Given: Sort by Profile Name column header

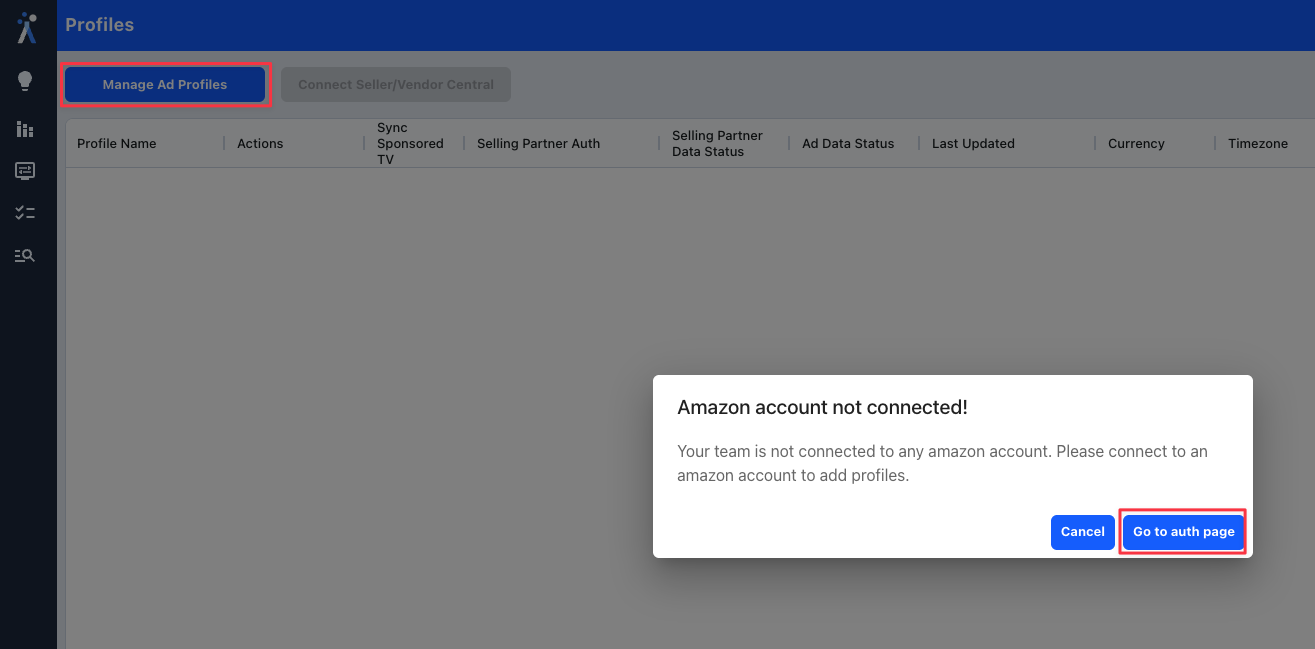Looking at the screenshot, I should (x=117, y=144).
